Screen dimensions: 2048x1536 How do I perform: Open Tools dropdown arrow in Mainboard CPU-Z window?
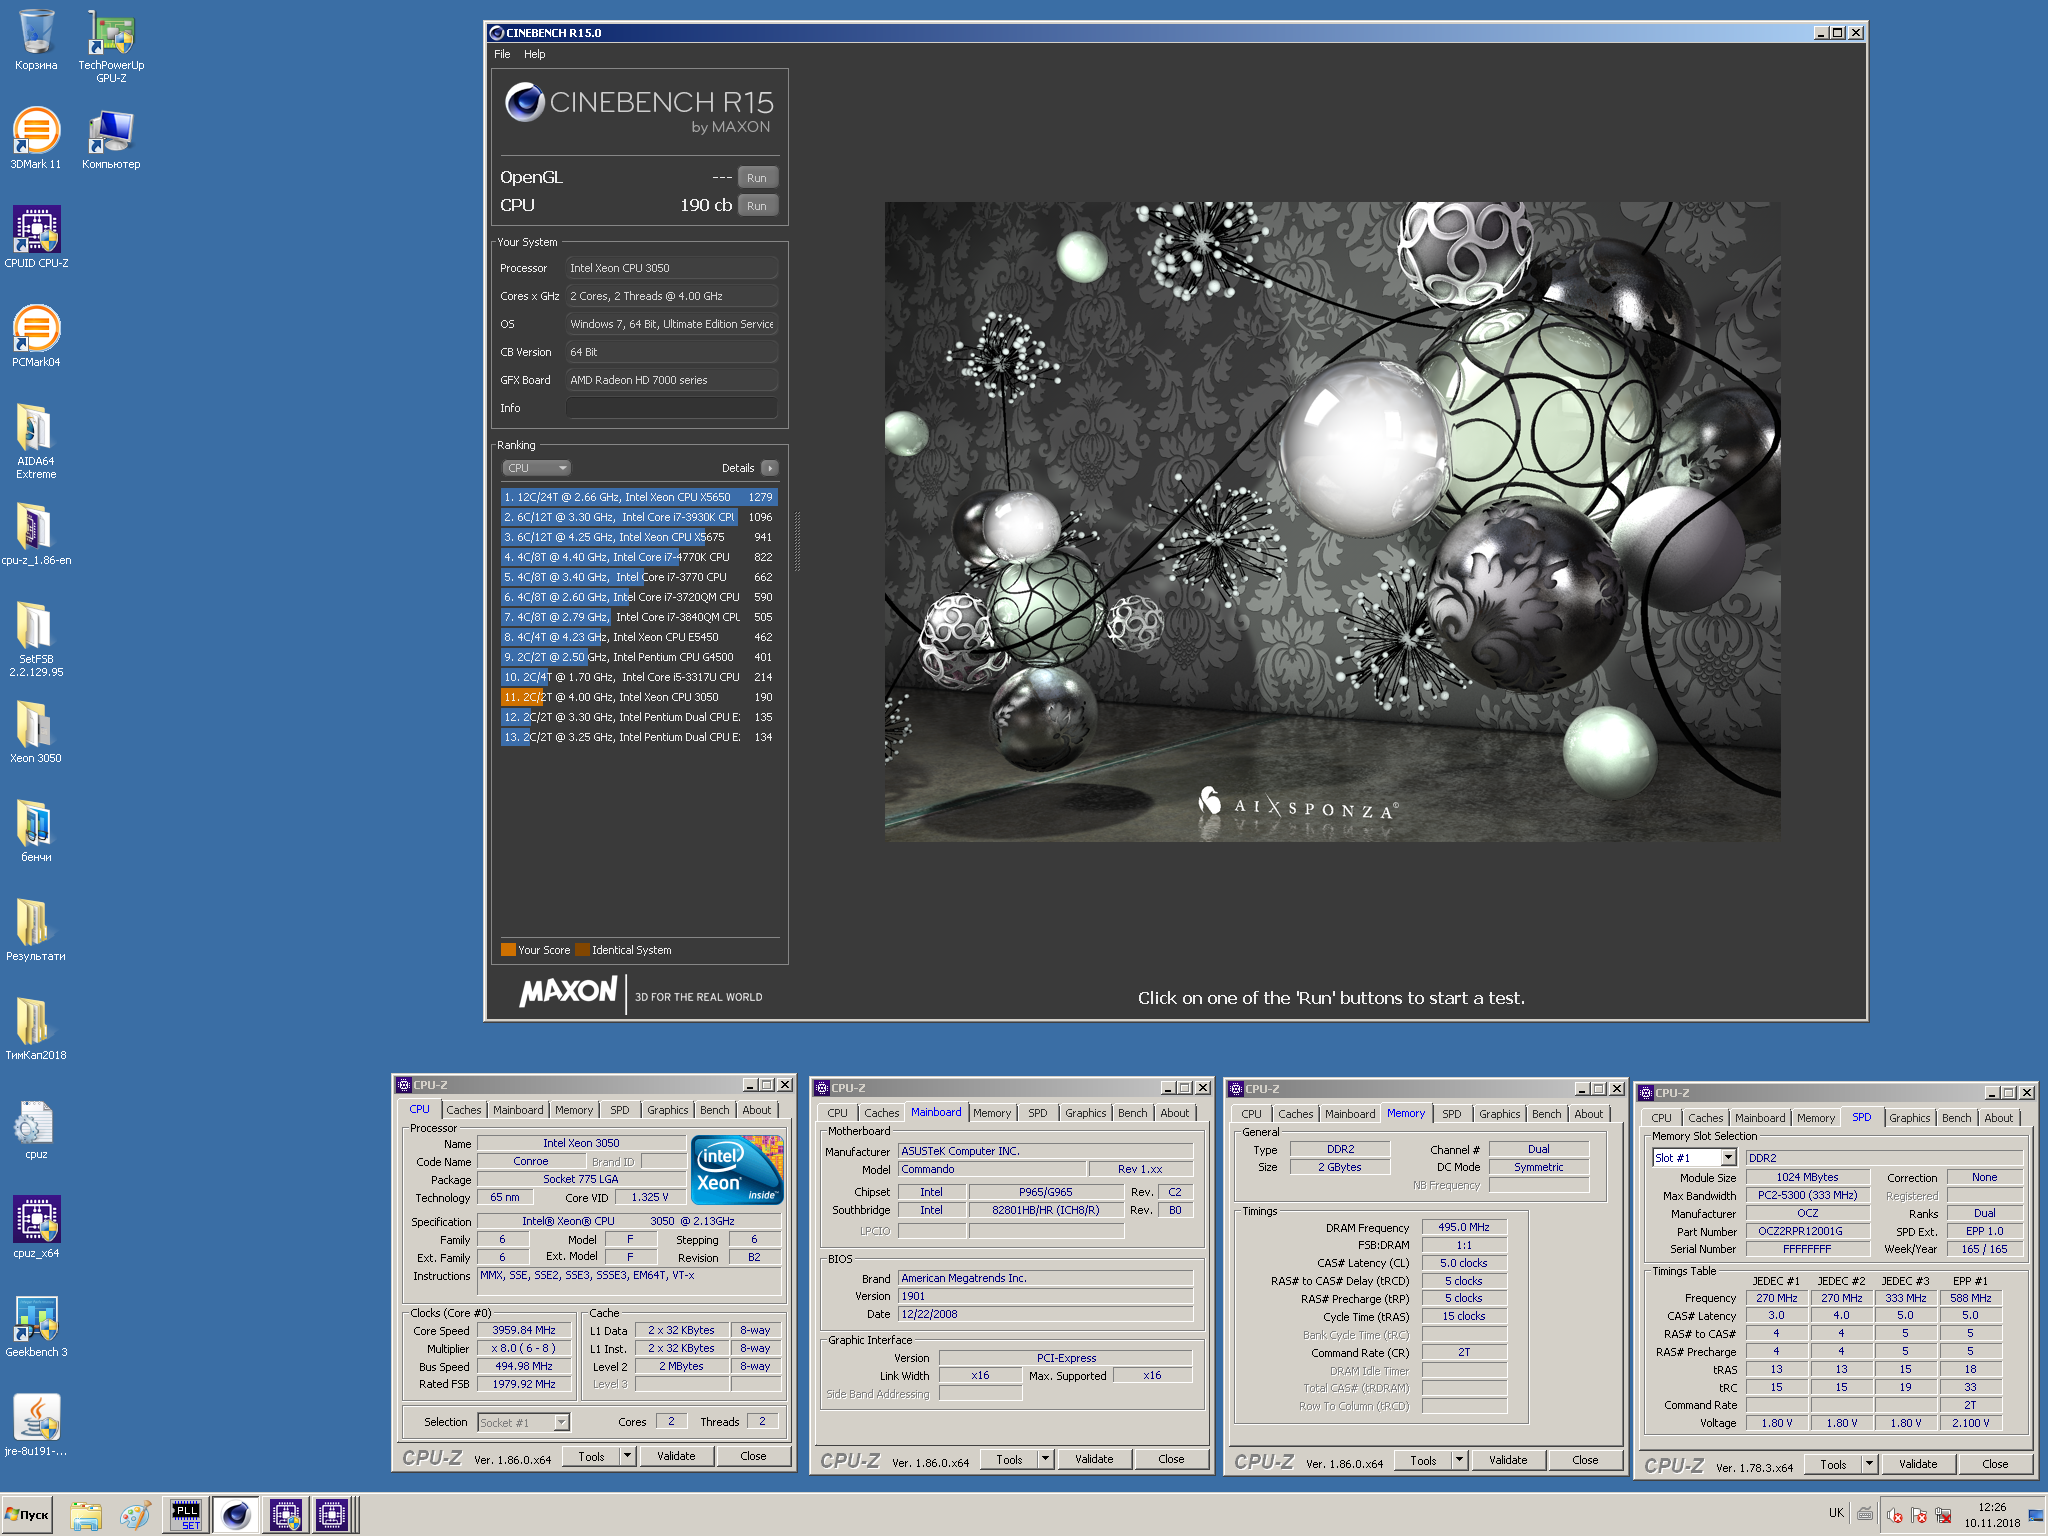(x=1046, y=1459)
